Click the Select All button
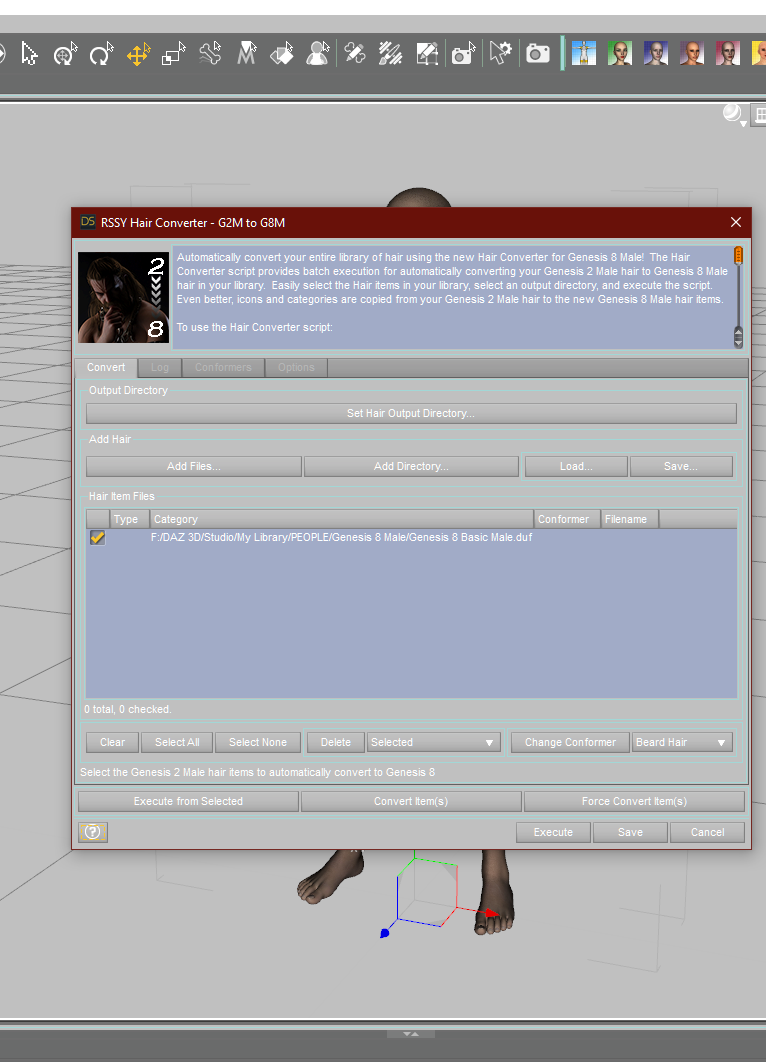The image size is (766, 1062). click(177, 742)
